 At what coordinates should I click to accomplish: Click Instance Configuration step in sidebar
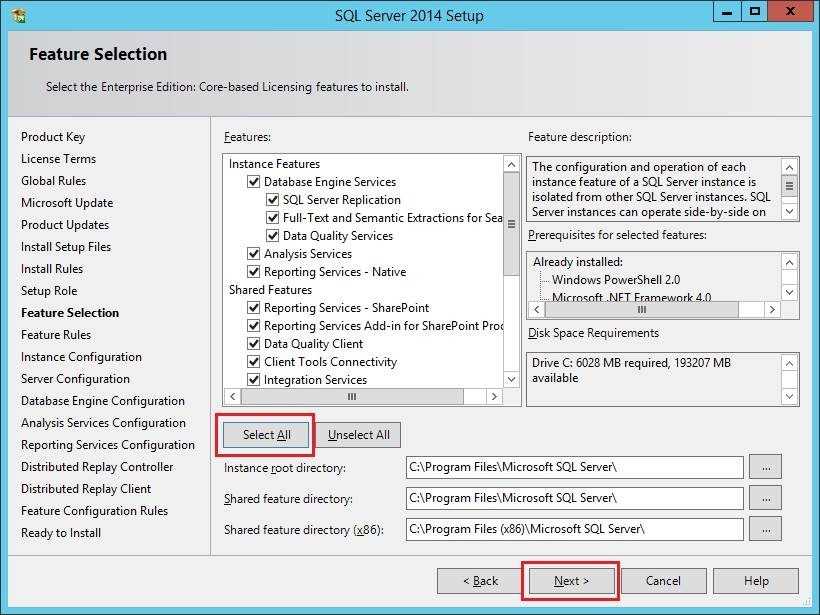tap(81, 357)
